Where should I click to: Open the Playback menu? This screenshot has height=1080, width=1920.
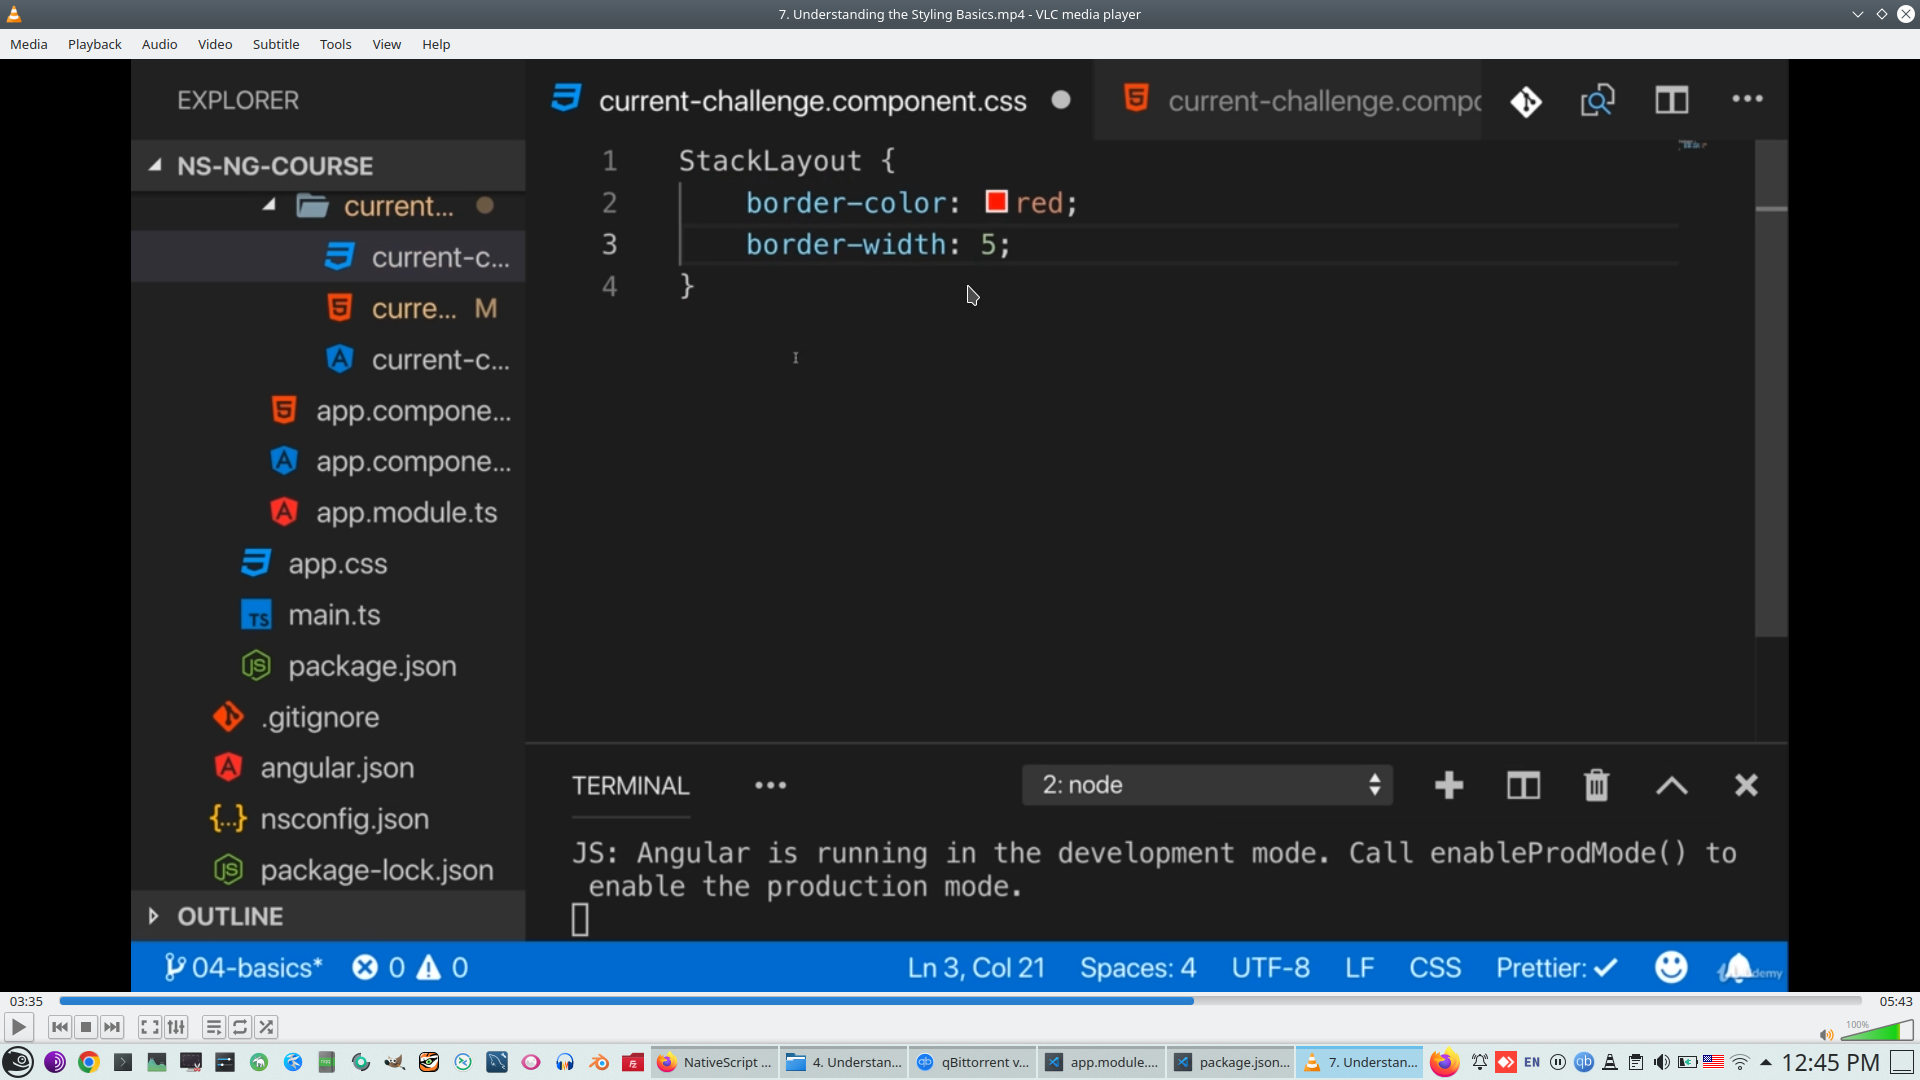pyautogui.click(x=94, y=44)
